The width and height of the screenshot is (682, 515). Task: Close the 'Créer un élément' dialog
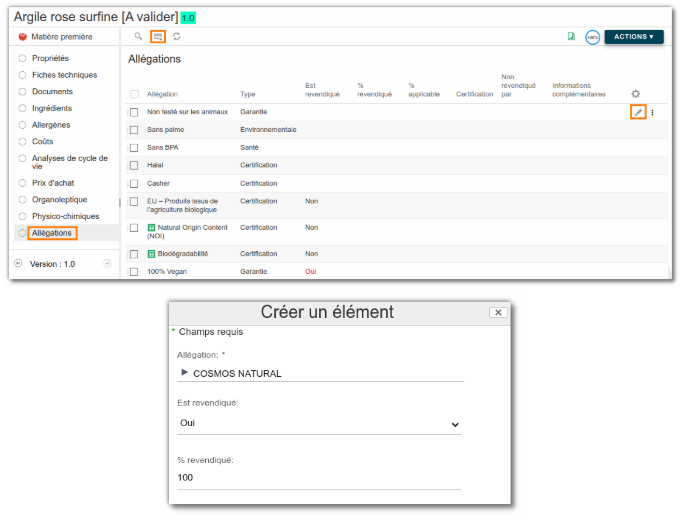(497, 312)
